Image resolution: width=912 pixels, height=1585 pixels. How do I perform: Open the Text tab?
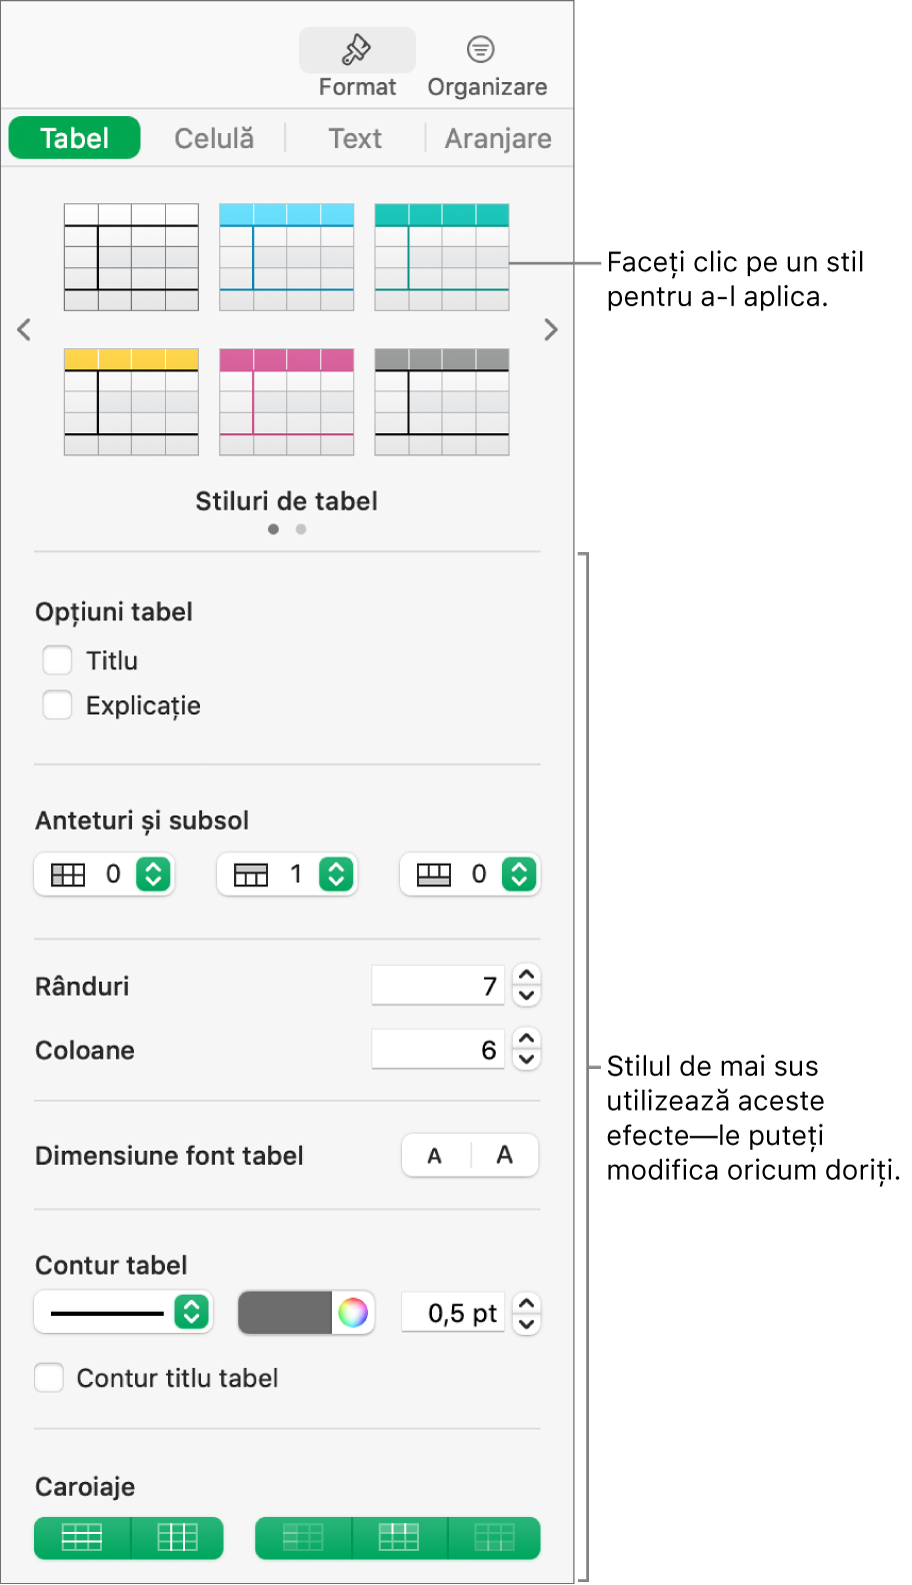click(354, 138)
